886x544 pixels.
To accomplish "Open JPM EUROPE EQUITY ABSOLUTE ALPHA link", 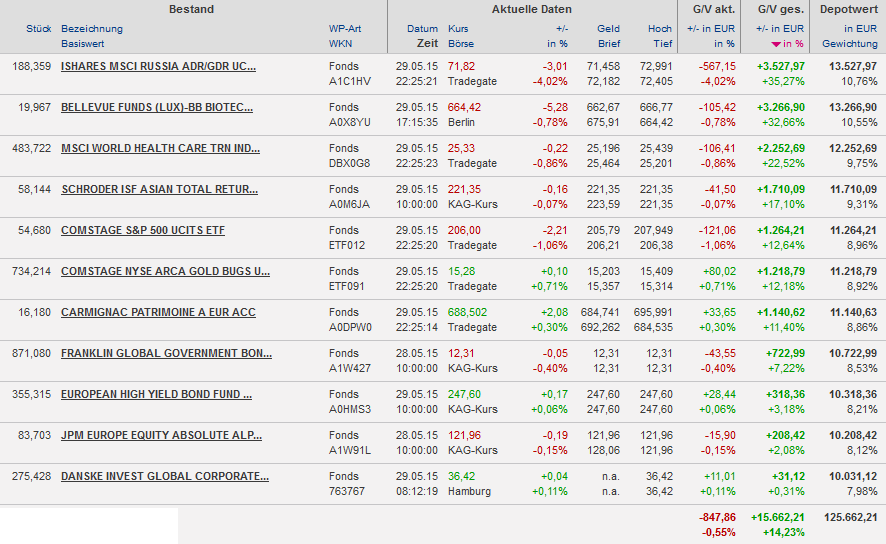I will pos(161,435).
